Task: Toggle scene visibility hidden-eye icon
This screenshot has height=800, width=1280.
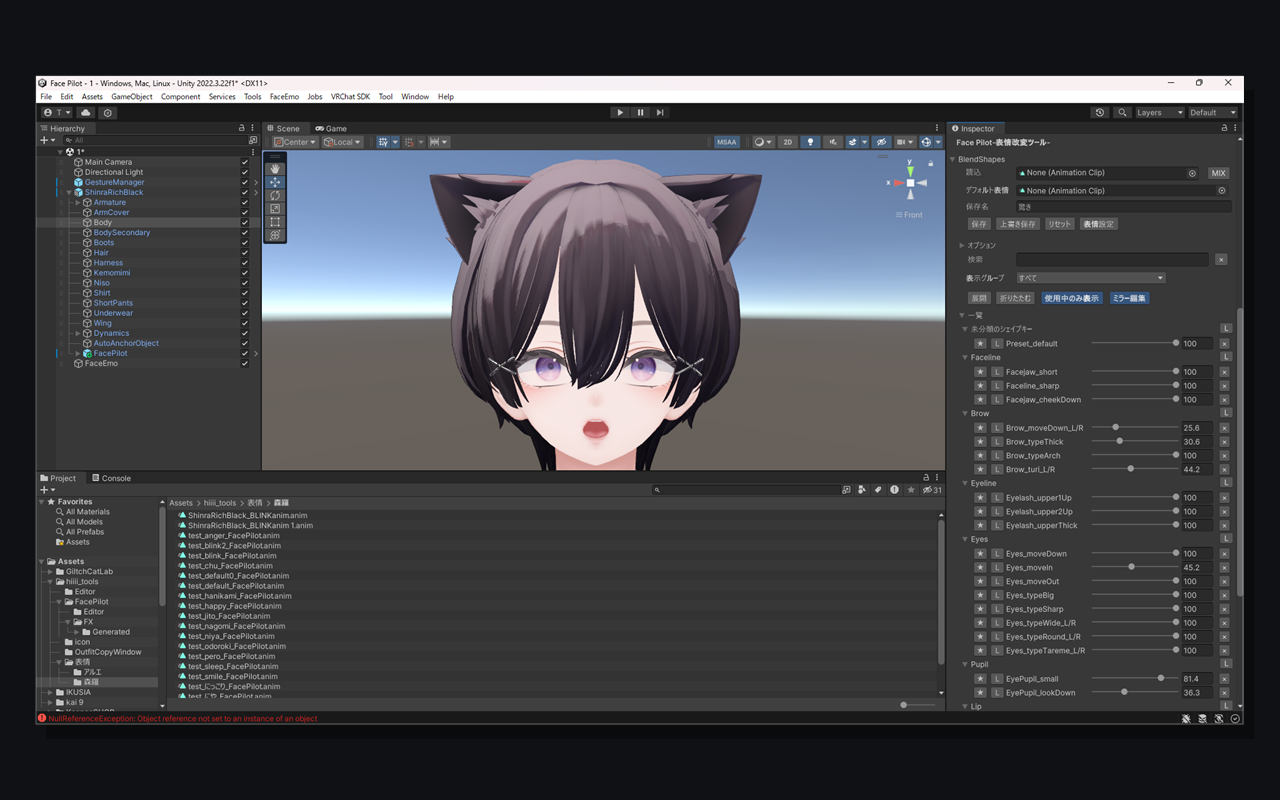Action: tap(881, 142)
